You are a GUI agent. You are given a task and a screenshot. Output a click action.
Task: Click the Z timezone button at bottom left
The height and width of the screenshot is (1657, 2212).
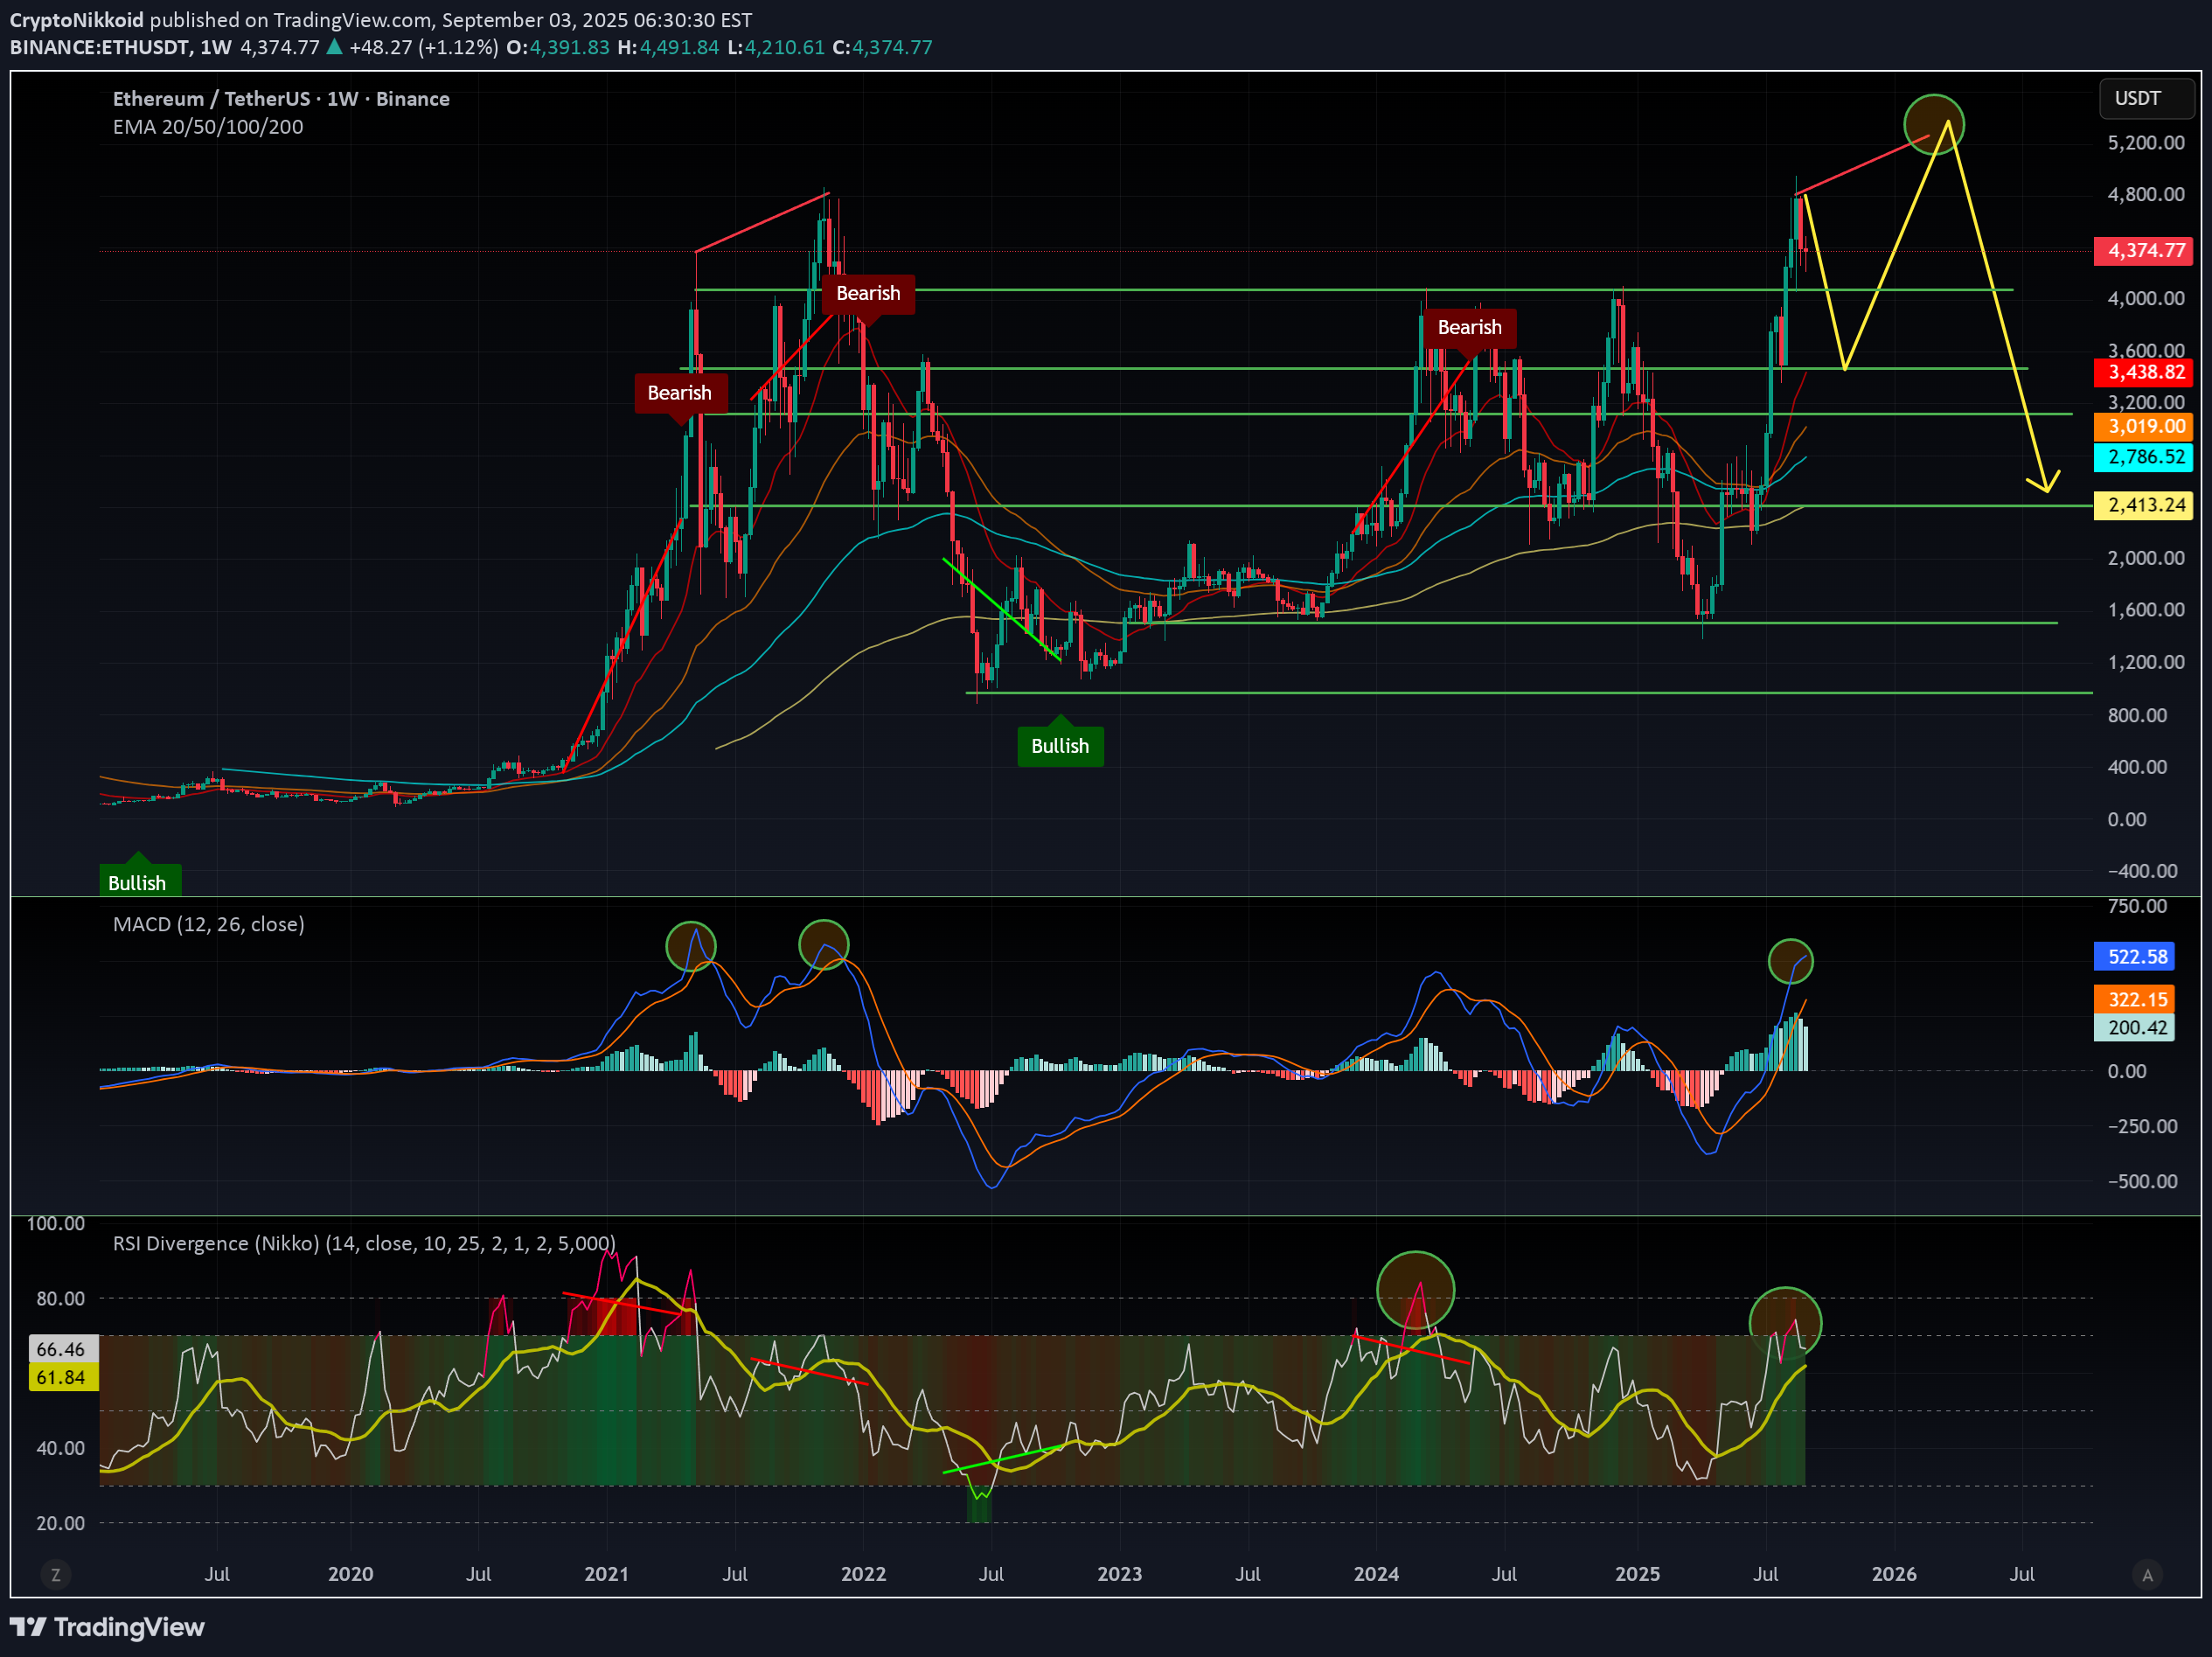coord(56,1575)
